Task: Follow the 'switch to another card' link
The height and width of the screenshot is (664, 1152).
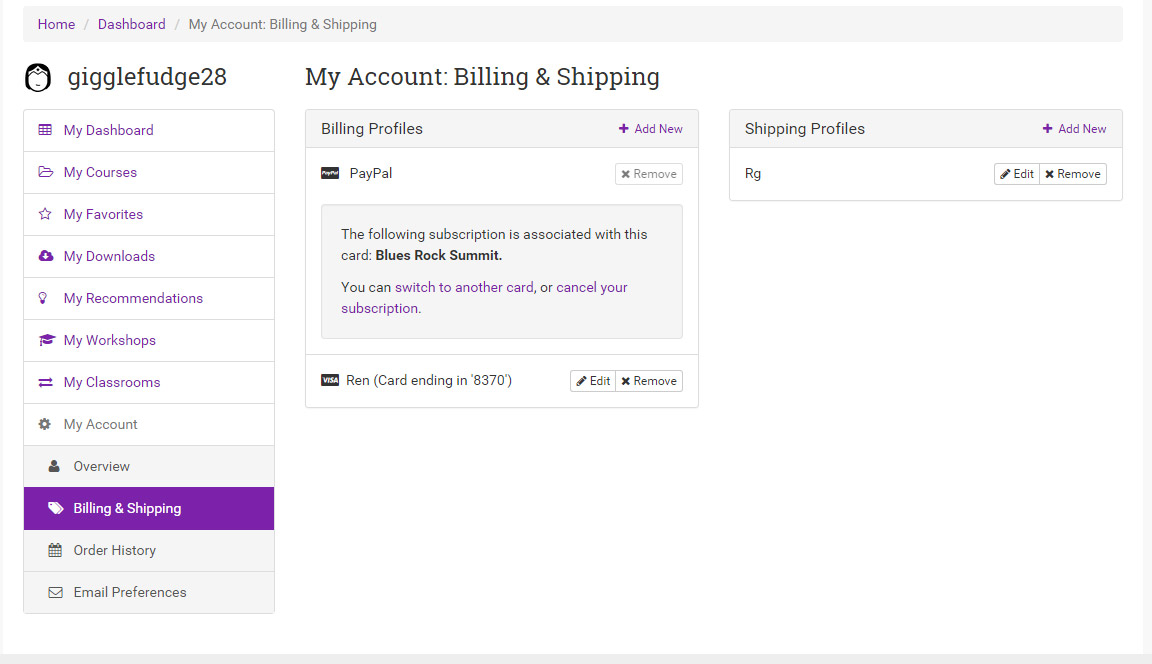Action: (x=464, y=287)
